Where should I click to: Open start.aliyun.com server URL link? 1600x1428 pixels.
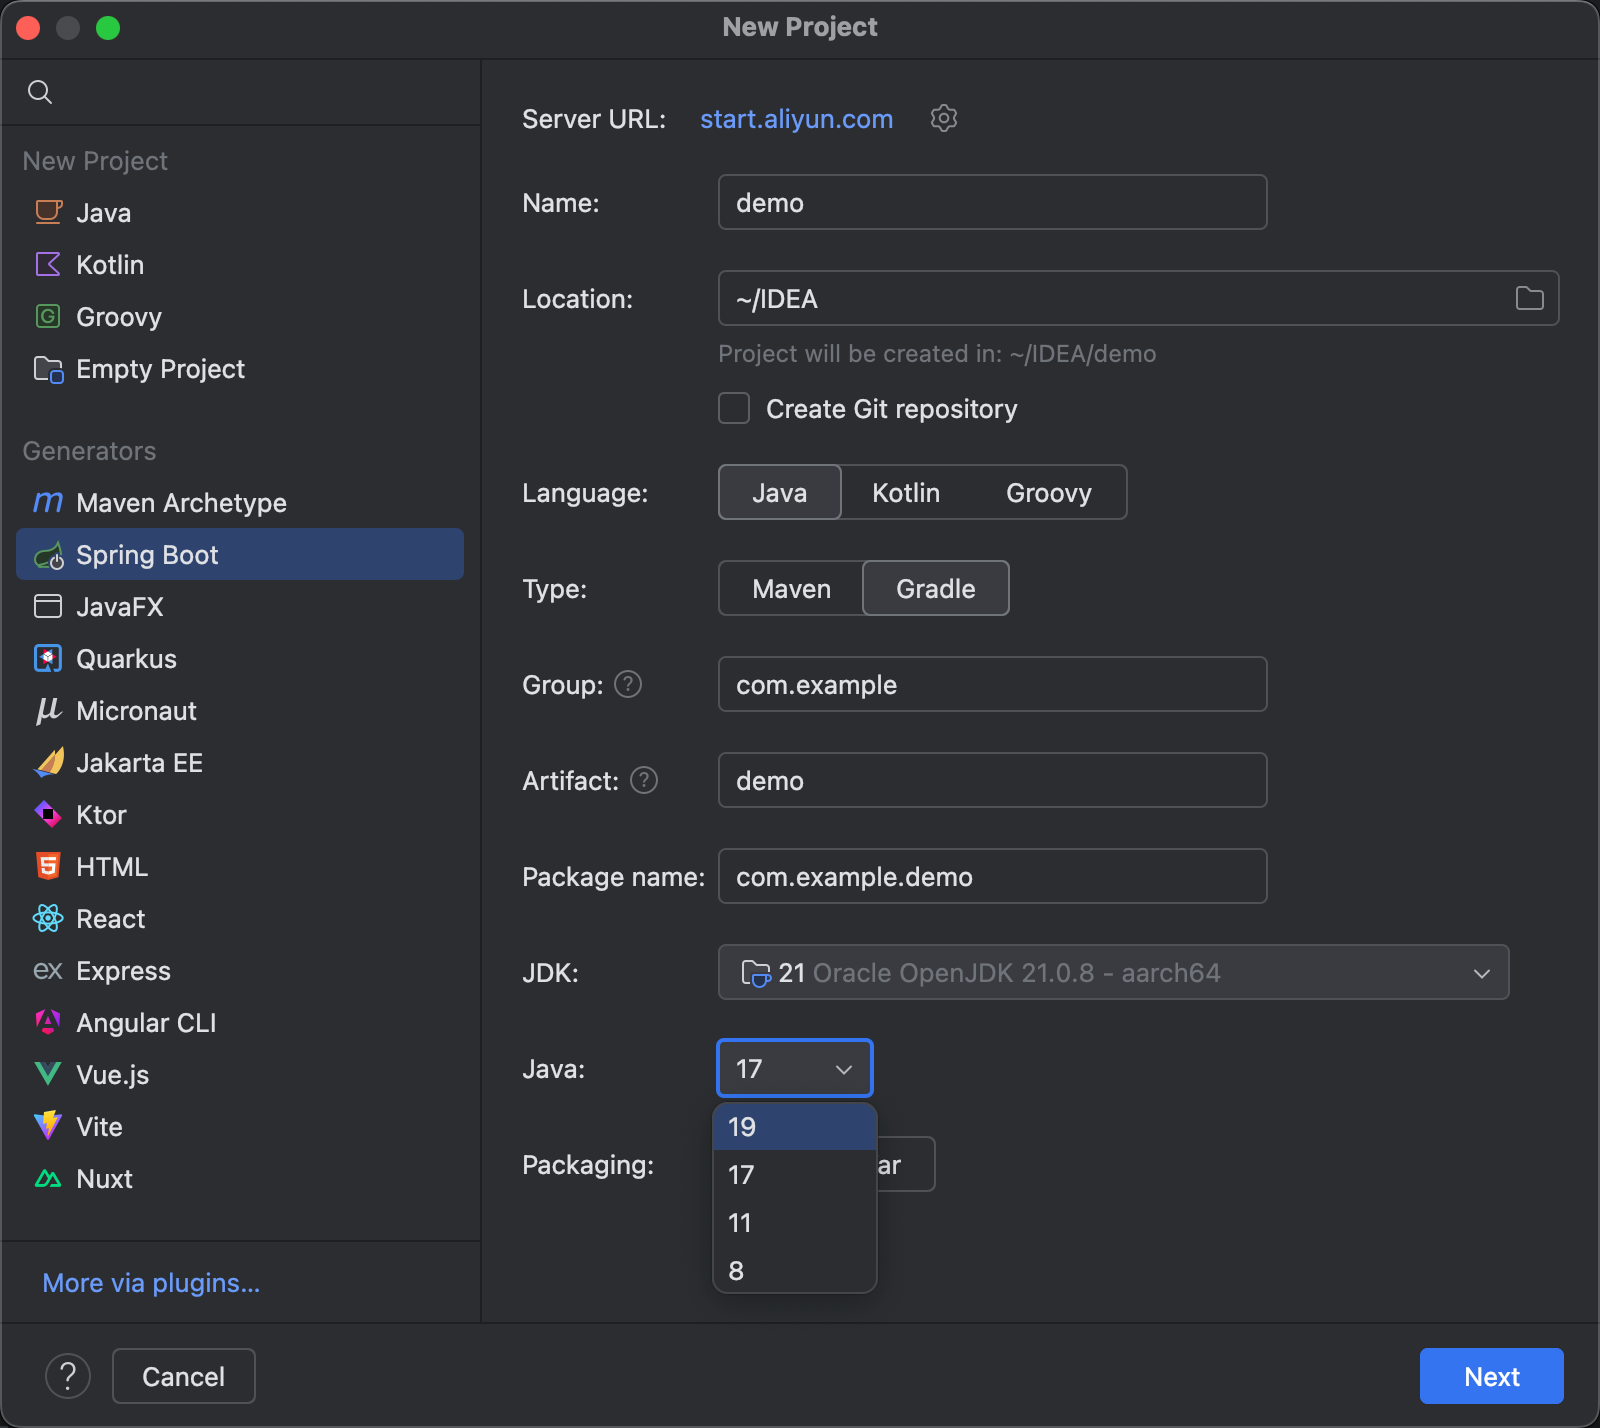pos(797,119)
